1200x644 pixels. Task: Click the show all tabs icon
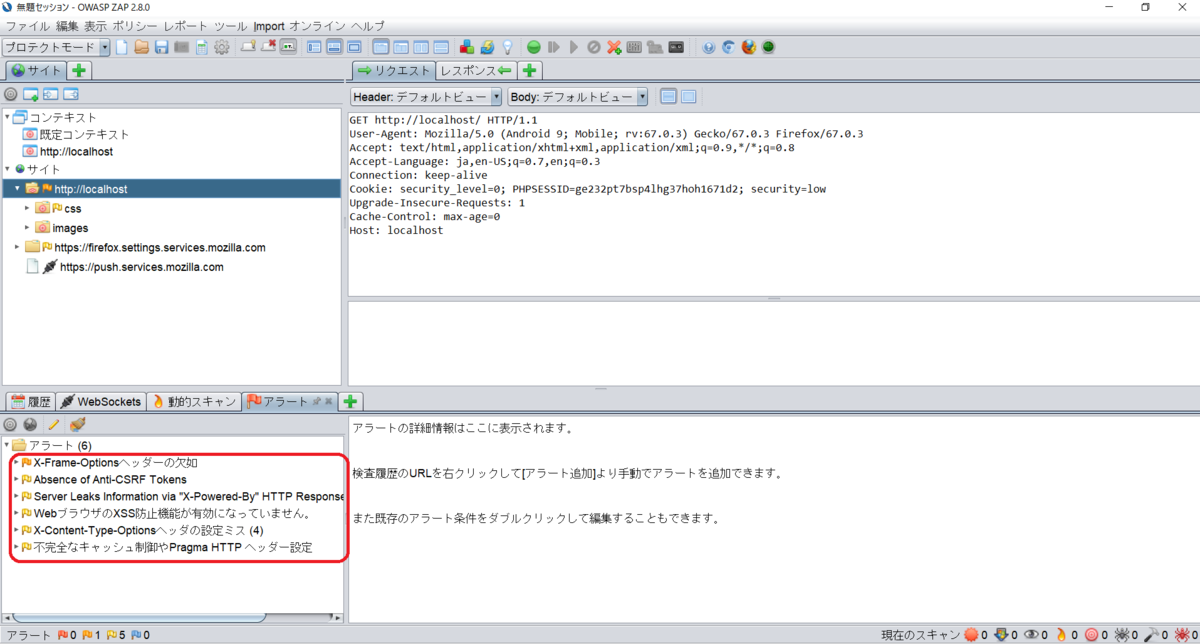[249, 47]
